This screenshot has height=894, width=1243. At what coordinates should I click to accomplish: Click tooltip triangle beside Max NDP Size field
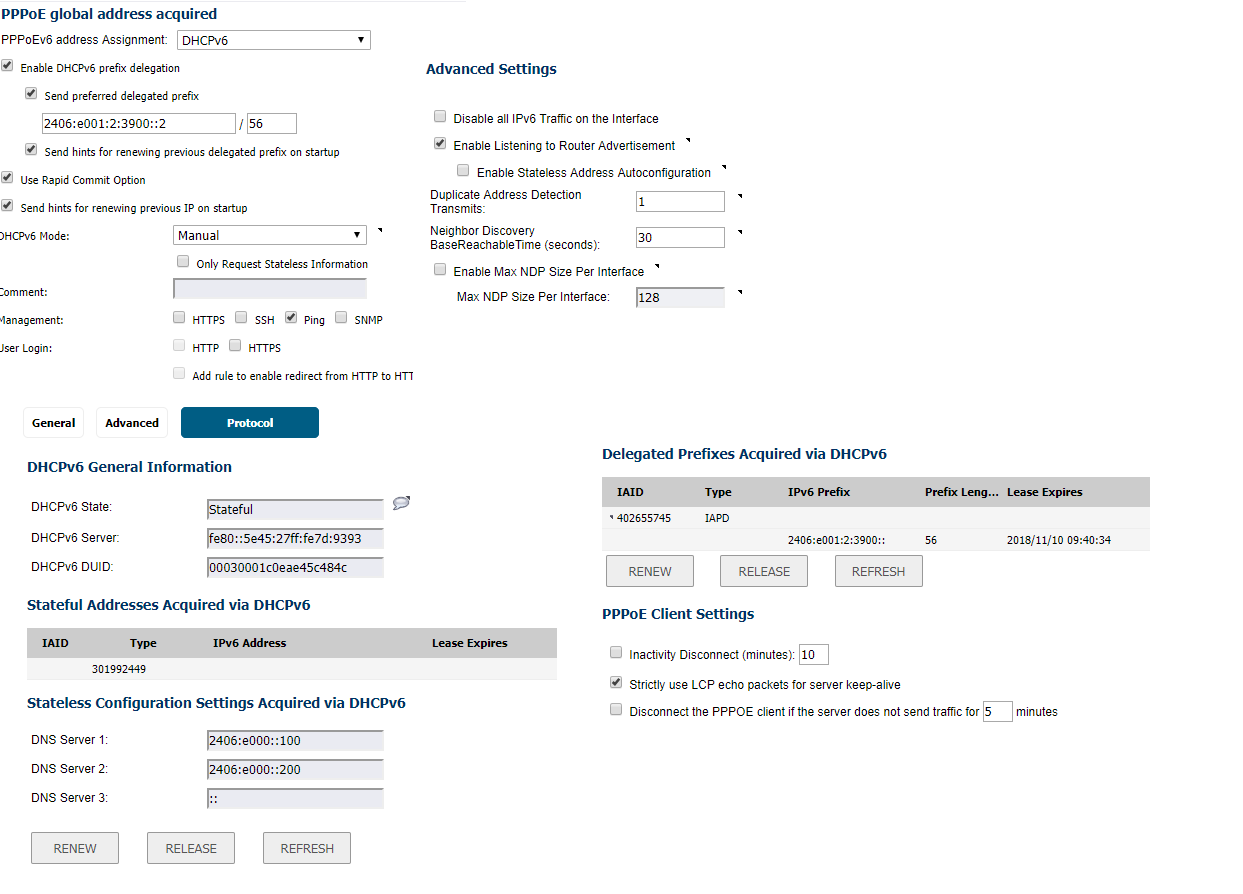740,292
